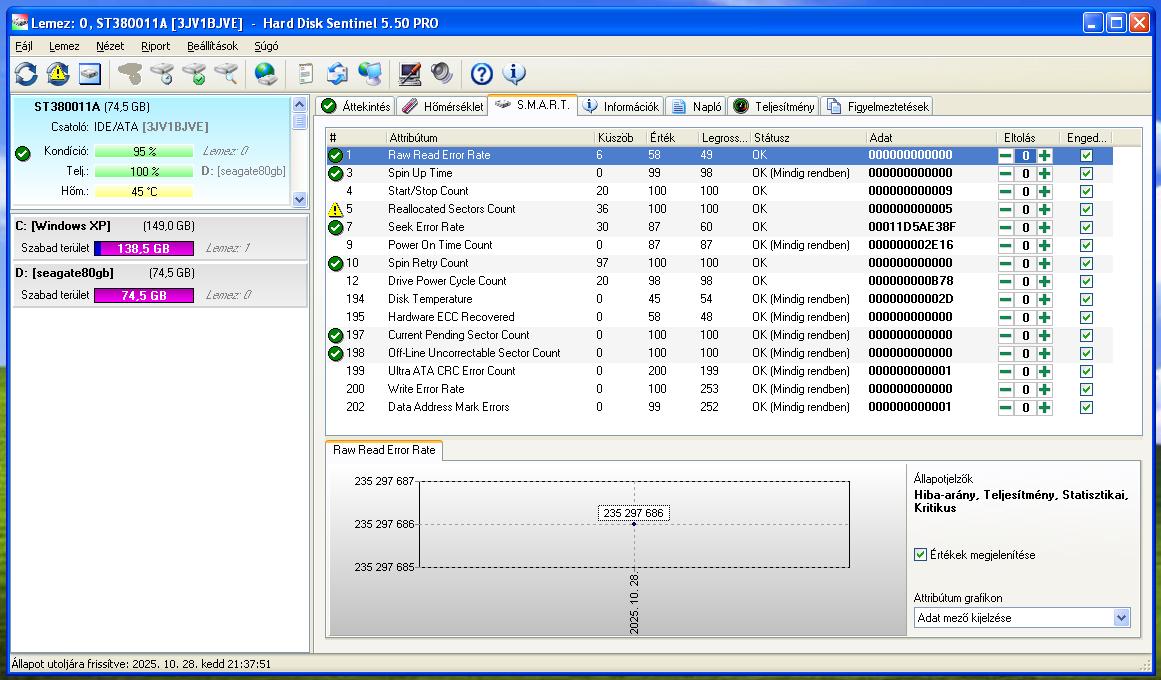Click the refresh arrows toolbar icon
1161x680 pixels.
(26, 73)
